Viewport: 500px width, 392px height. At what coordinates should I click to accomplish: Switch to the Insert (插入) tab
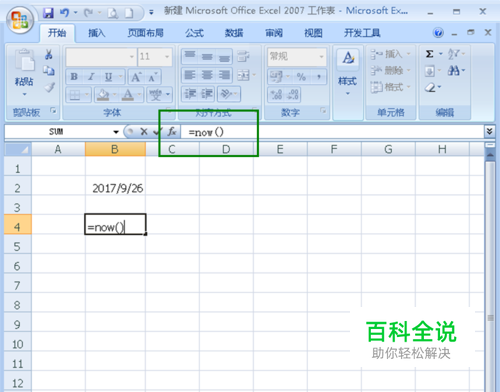pyautogui.click(x=97, y=33)
